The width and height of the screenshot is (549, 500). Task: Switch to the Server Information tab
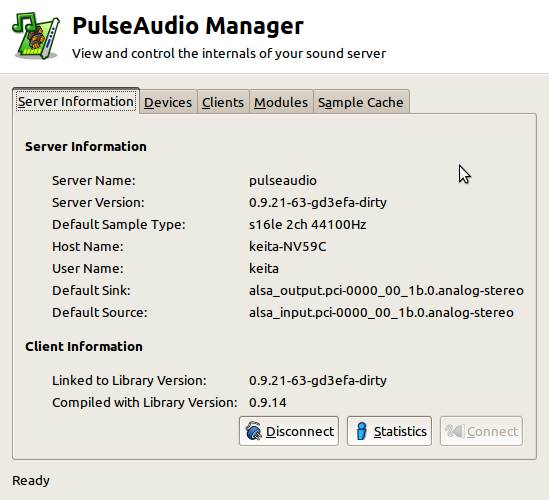click(x=76, y=101)
